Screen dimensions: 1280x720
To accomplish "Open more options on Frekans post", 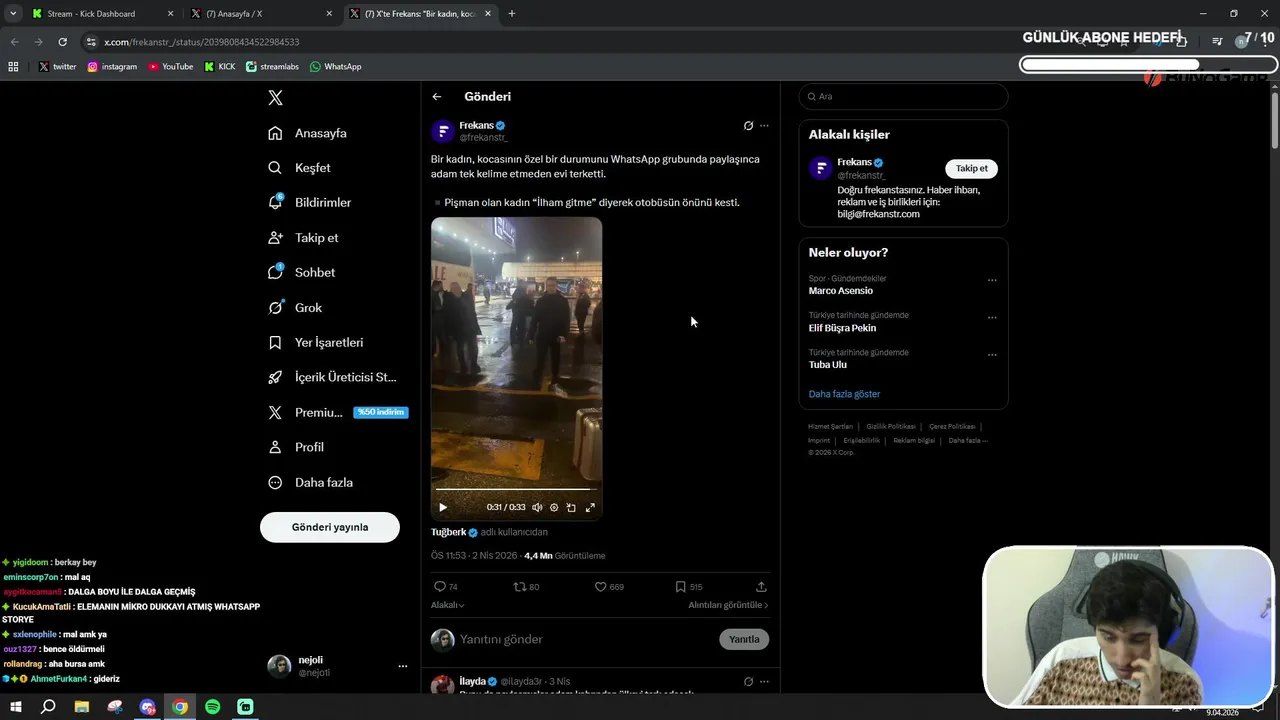I will (x=764, y=126).
